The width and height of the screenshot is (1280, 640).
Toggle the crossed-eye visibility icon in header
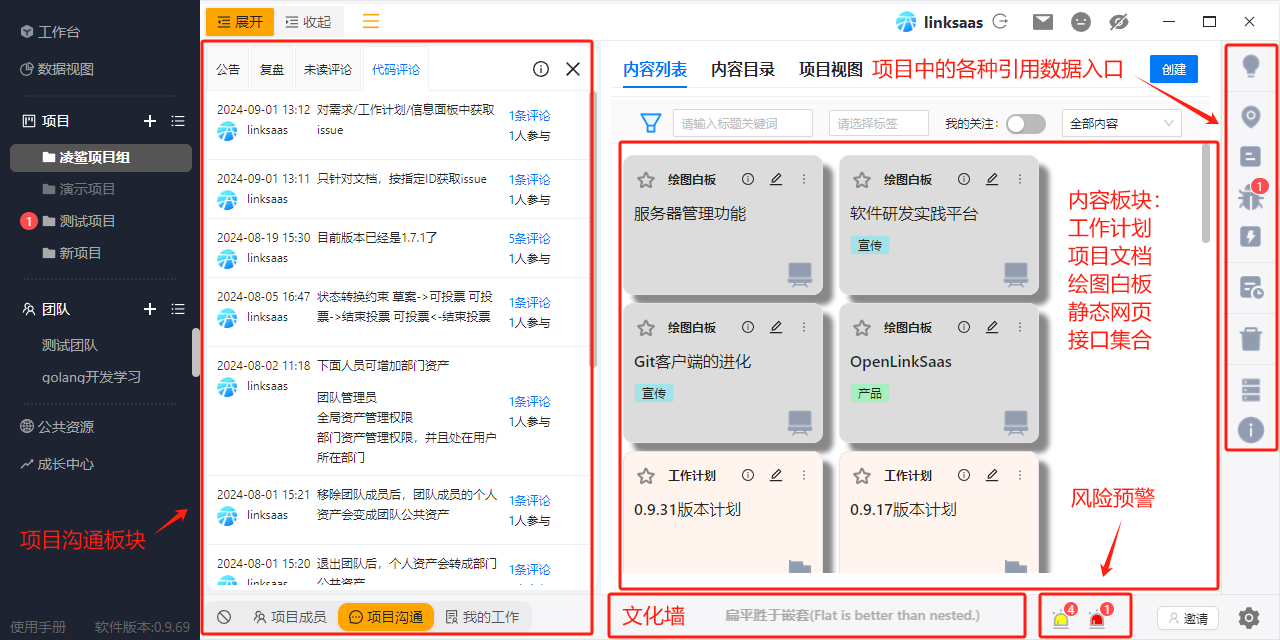click(x=1119, y=21)
